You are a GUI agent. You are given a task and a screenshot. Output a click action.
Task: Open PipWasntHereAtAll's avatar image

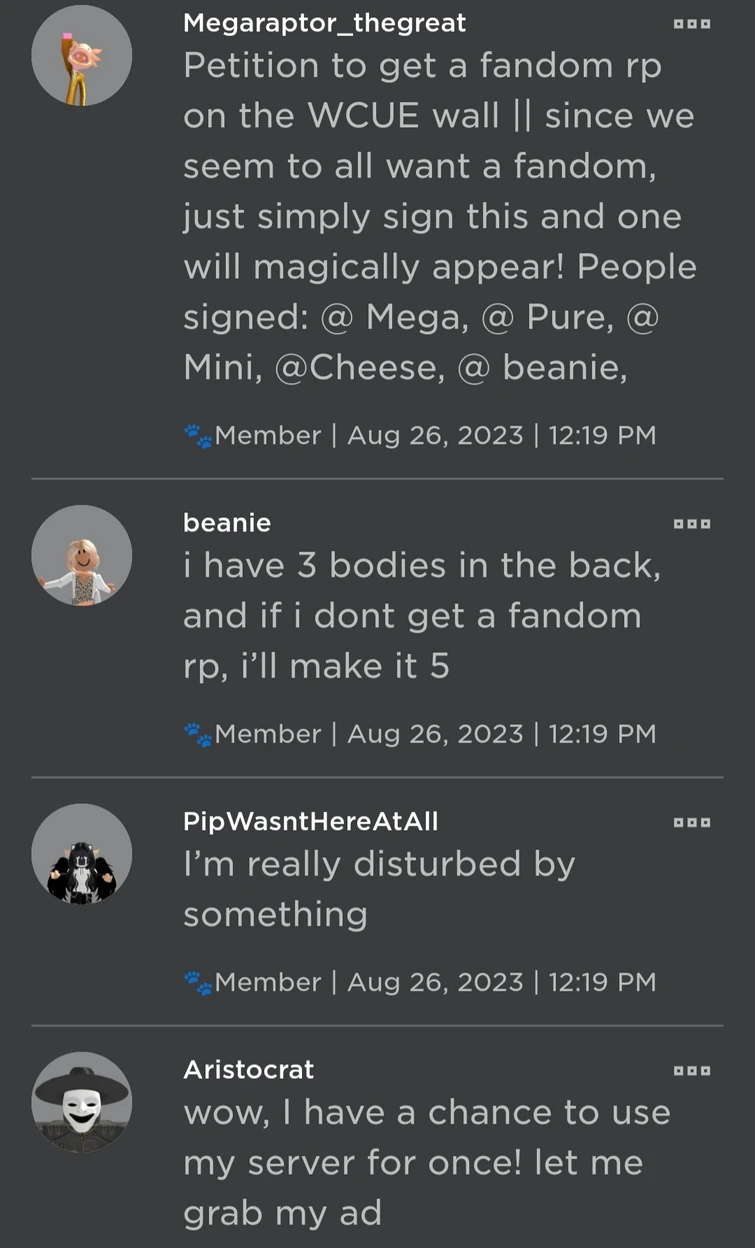tap(81, 853)
